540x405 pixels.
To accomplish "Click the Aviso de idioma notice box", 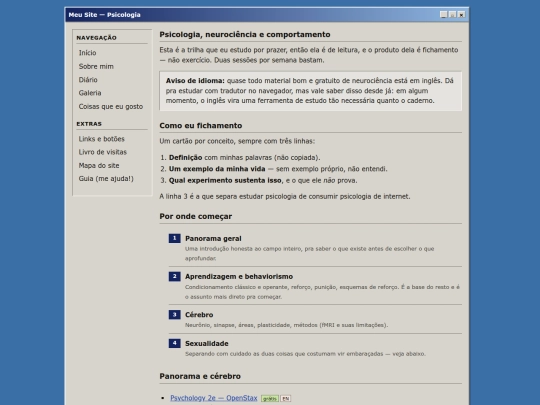I will [x=311, y=91].
